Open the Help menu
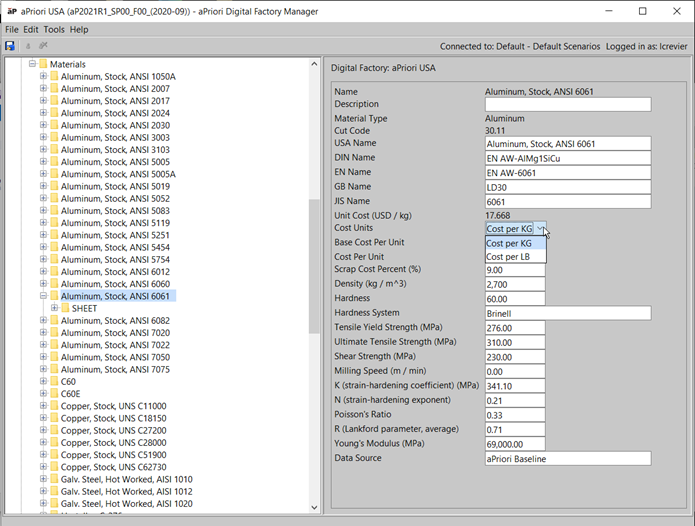 pyautogui.click(x=79, y=30)
